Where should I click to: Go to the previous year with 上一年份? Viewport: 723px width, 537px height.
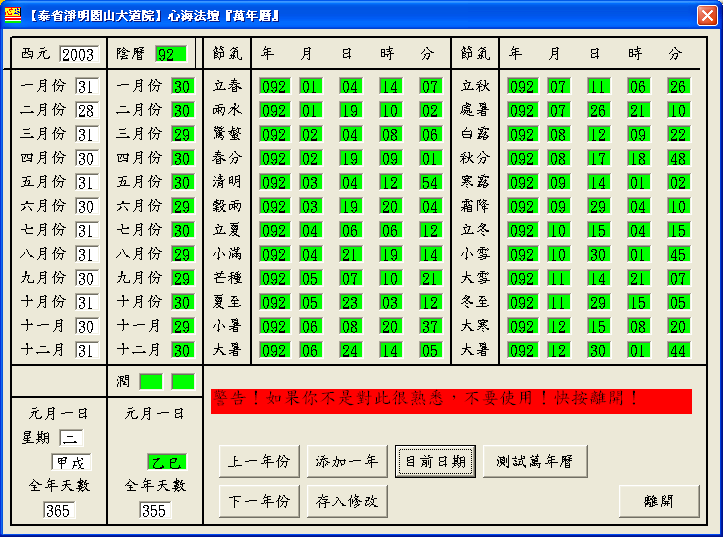click(259, 461)
